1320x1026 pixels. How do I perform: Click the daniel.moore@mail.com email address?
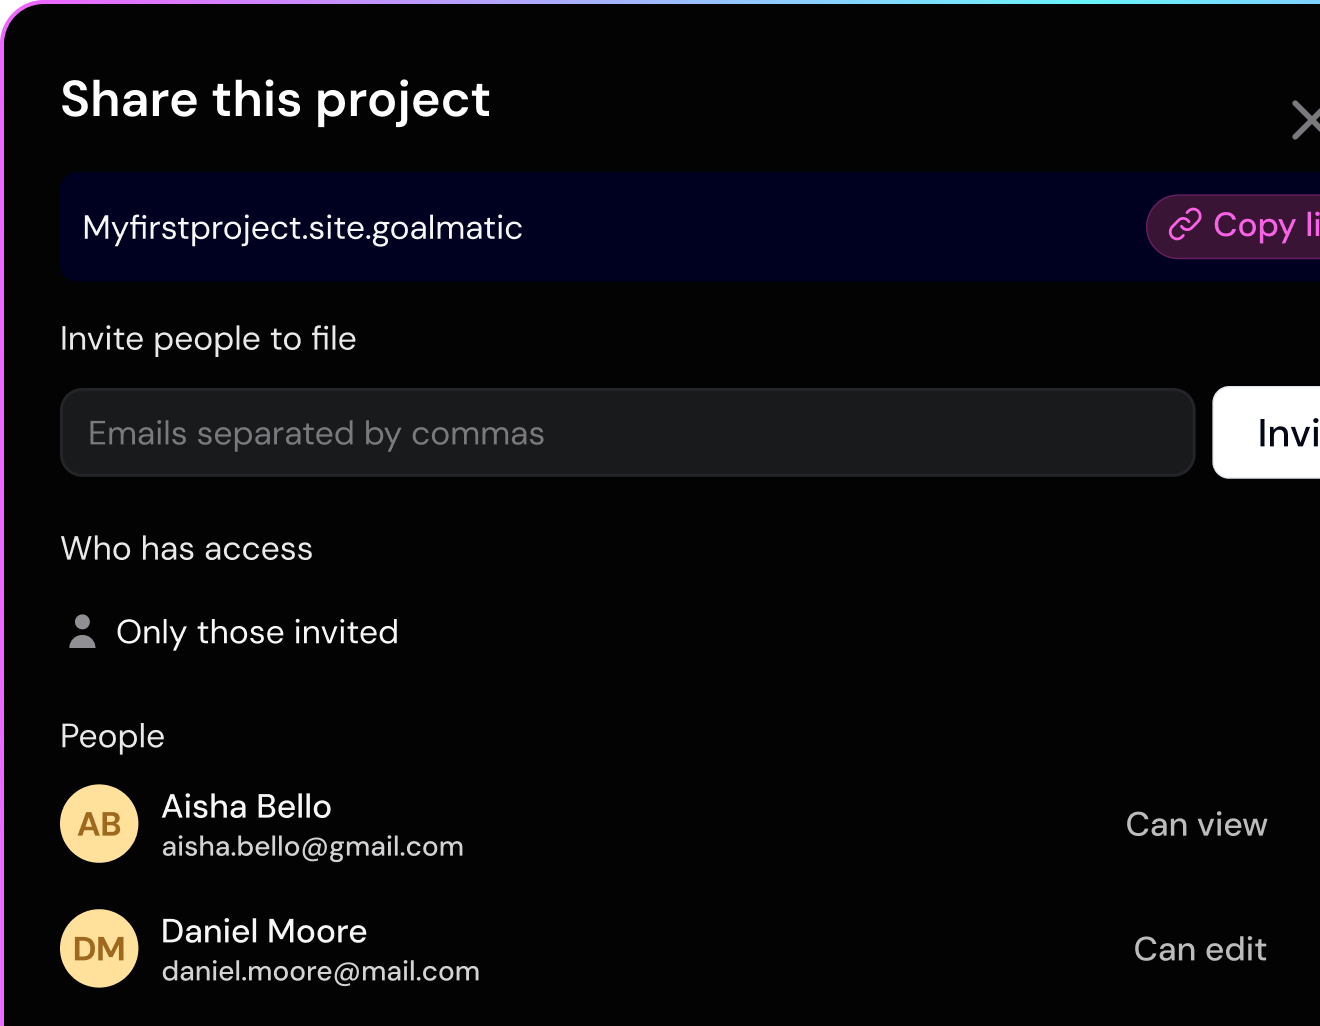320,972
